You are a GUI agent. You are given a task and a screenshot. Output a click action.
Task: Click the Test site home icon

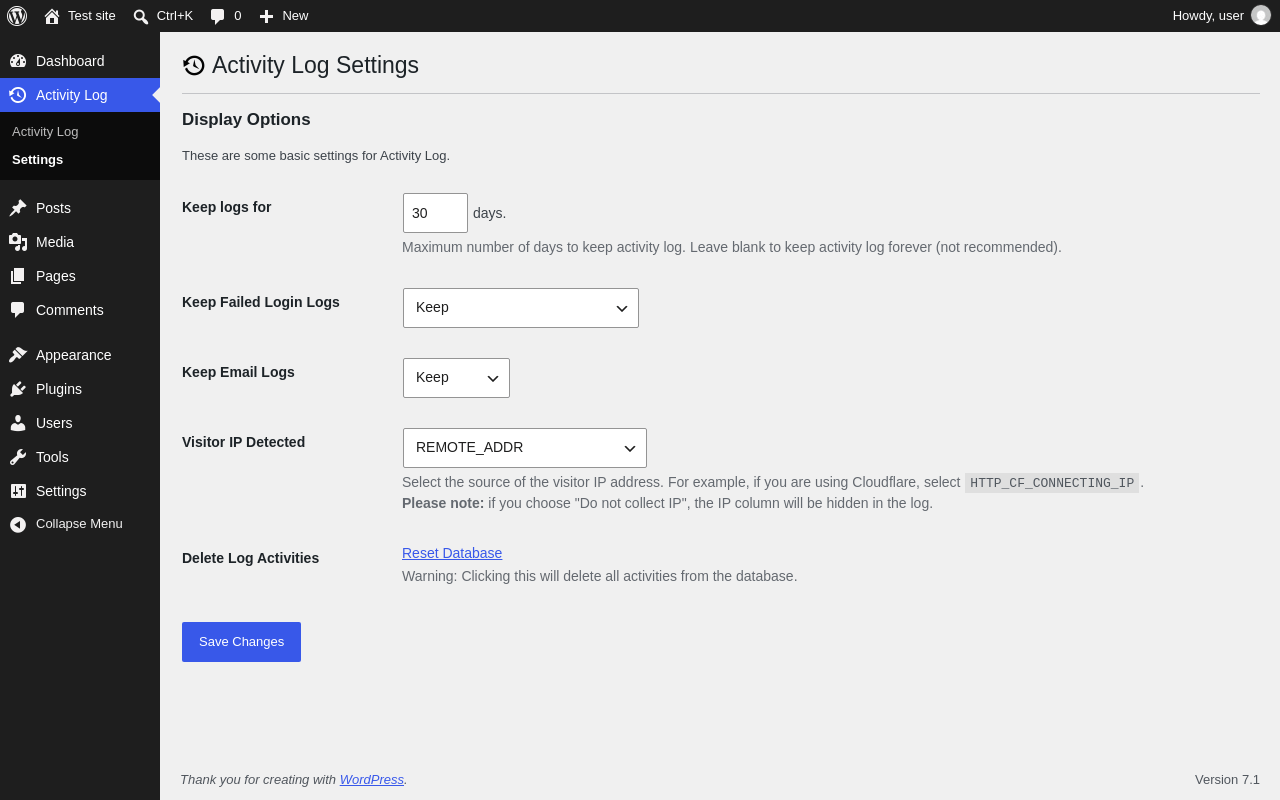[x=52, y=16]
